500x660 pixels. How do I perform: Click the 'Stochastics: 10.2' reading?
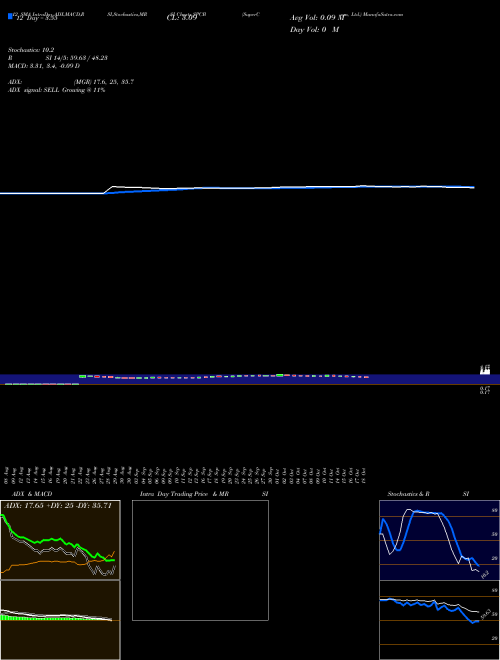point(31,50)
